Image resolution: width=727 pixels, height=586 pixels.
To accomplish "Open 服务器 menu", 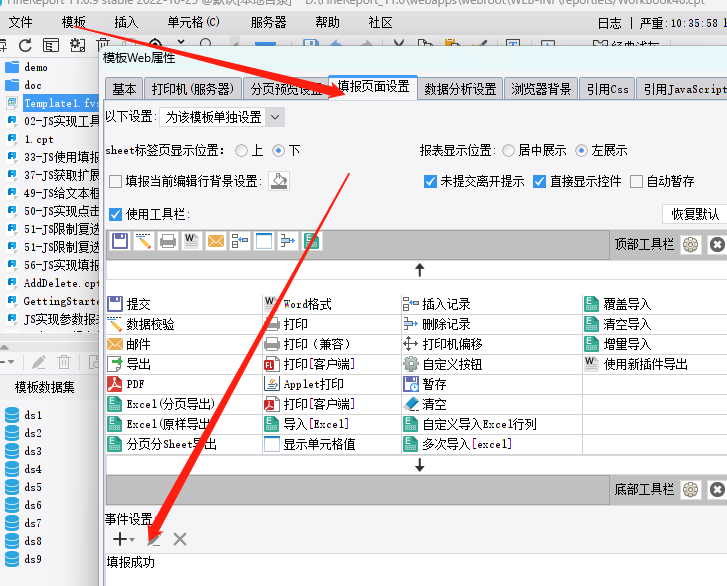I will (268, 22).
